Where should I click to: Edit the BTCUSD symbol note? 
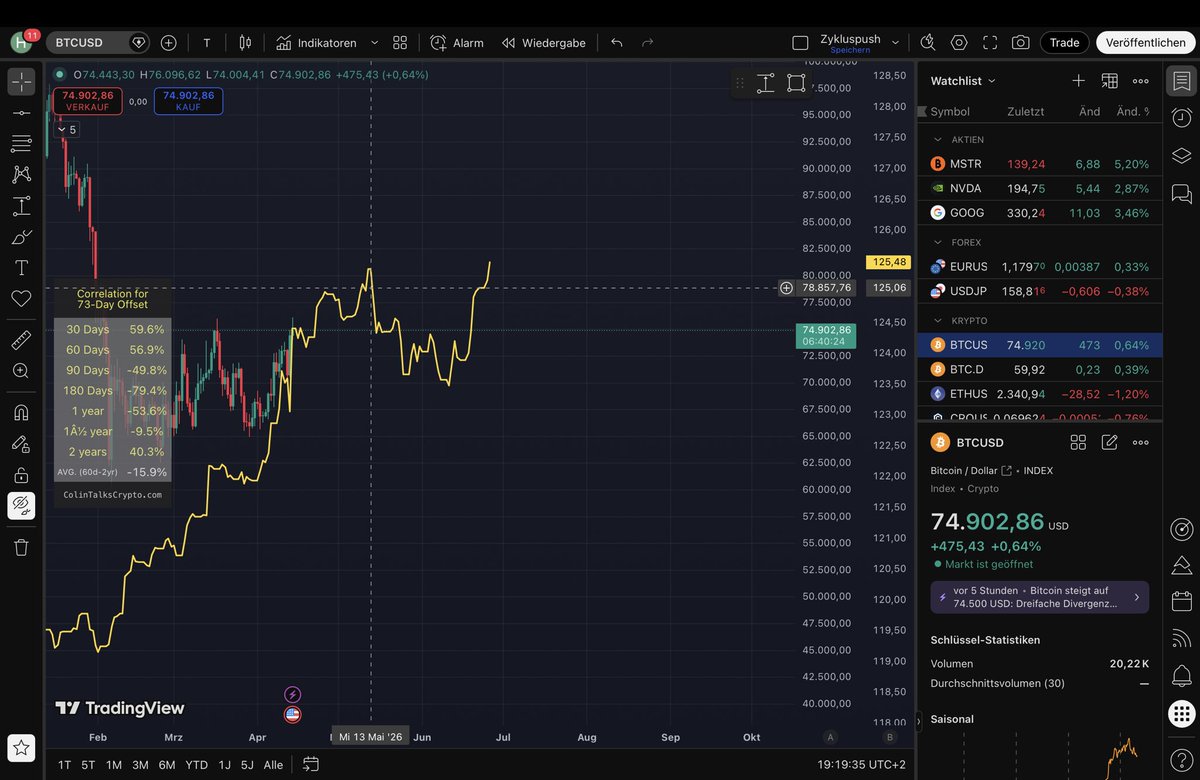(x=1109, y=442)
